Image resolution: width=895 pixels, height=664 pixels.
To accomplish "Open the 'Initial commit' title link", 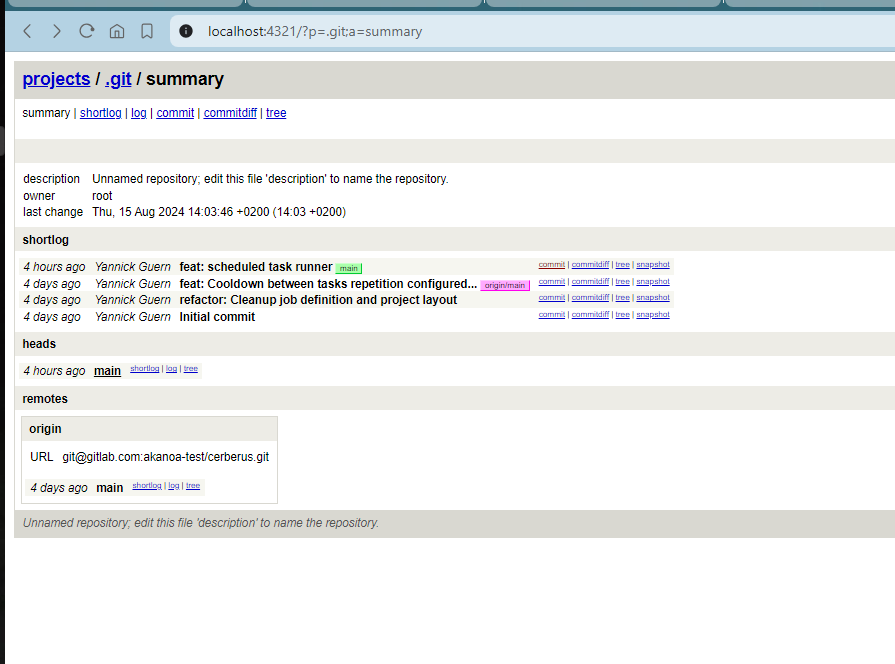I will click(217, 317).
